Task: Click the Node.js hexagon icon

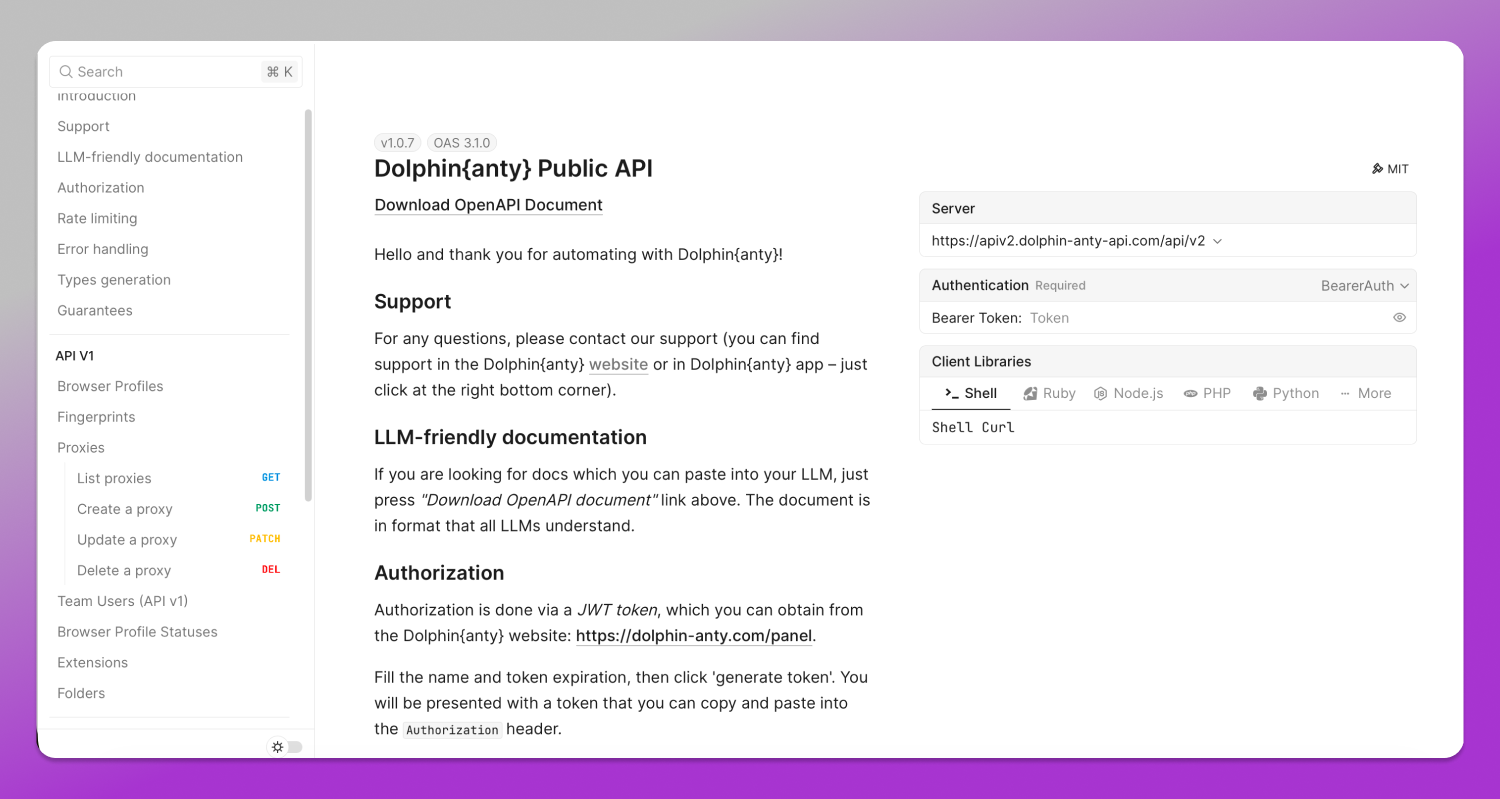Action: [1101, 393]
